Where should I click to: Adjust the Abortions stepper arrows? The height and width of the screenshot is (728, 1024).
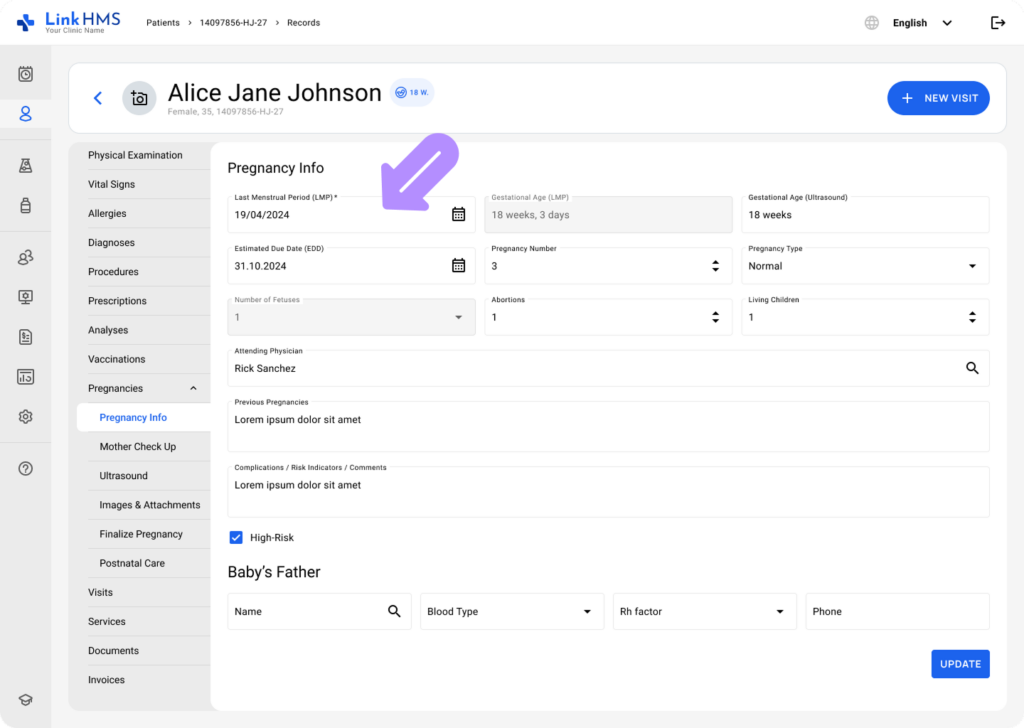click(x=715, y=317)
